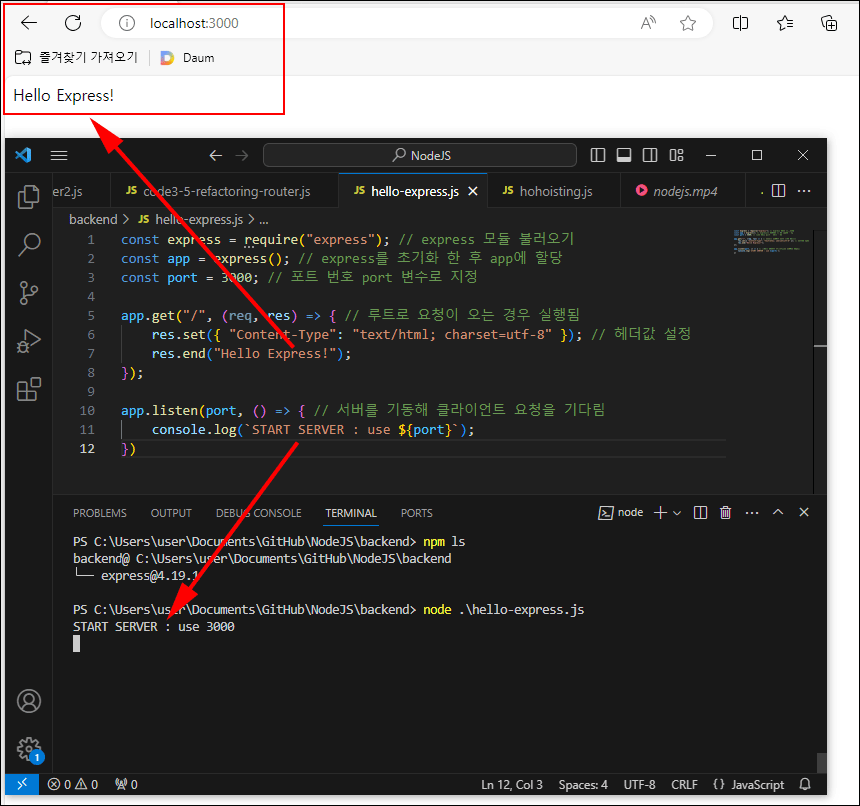
Task: Switch to hohoisting.js tab
Action: [x=554, y=191]
